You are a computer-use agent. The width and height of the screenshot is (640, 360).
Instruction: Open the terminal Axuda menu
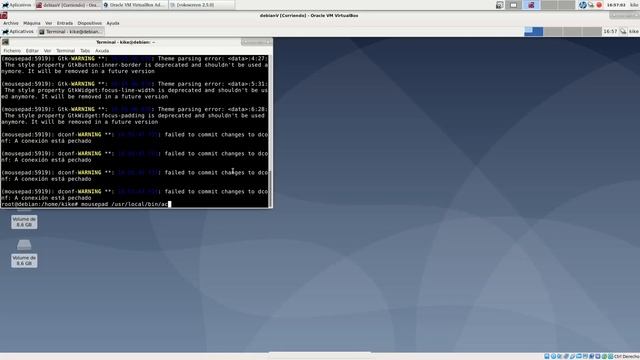pos(102,51)
